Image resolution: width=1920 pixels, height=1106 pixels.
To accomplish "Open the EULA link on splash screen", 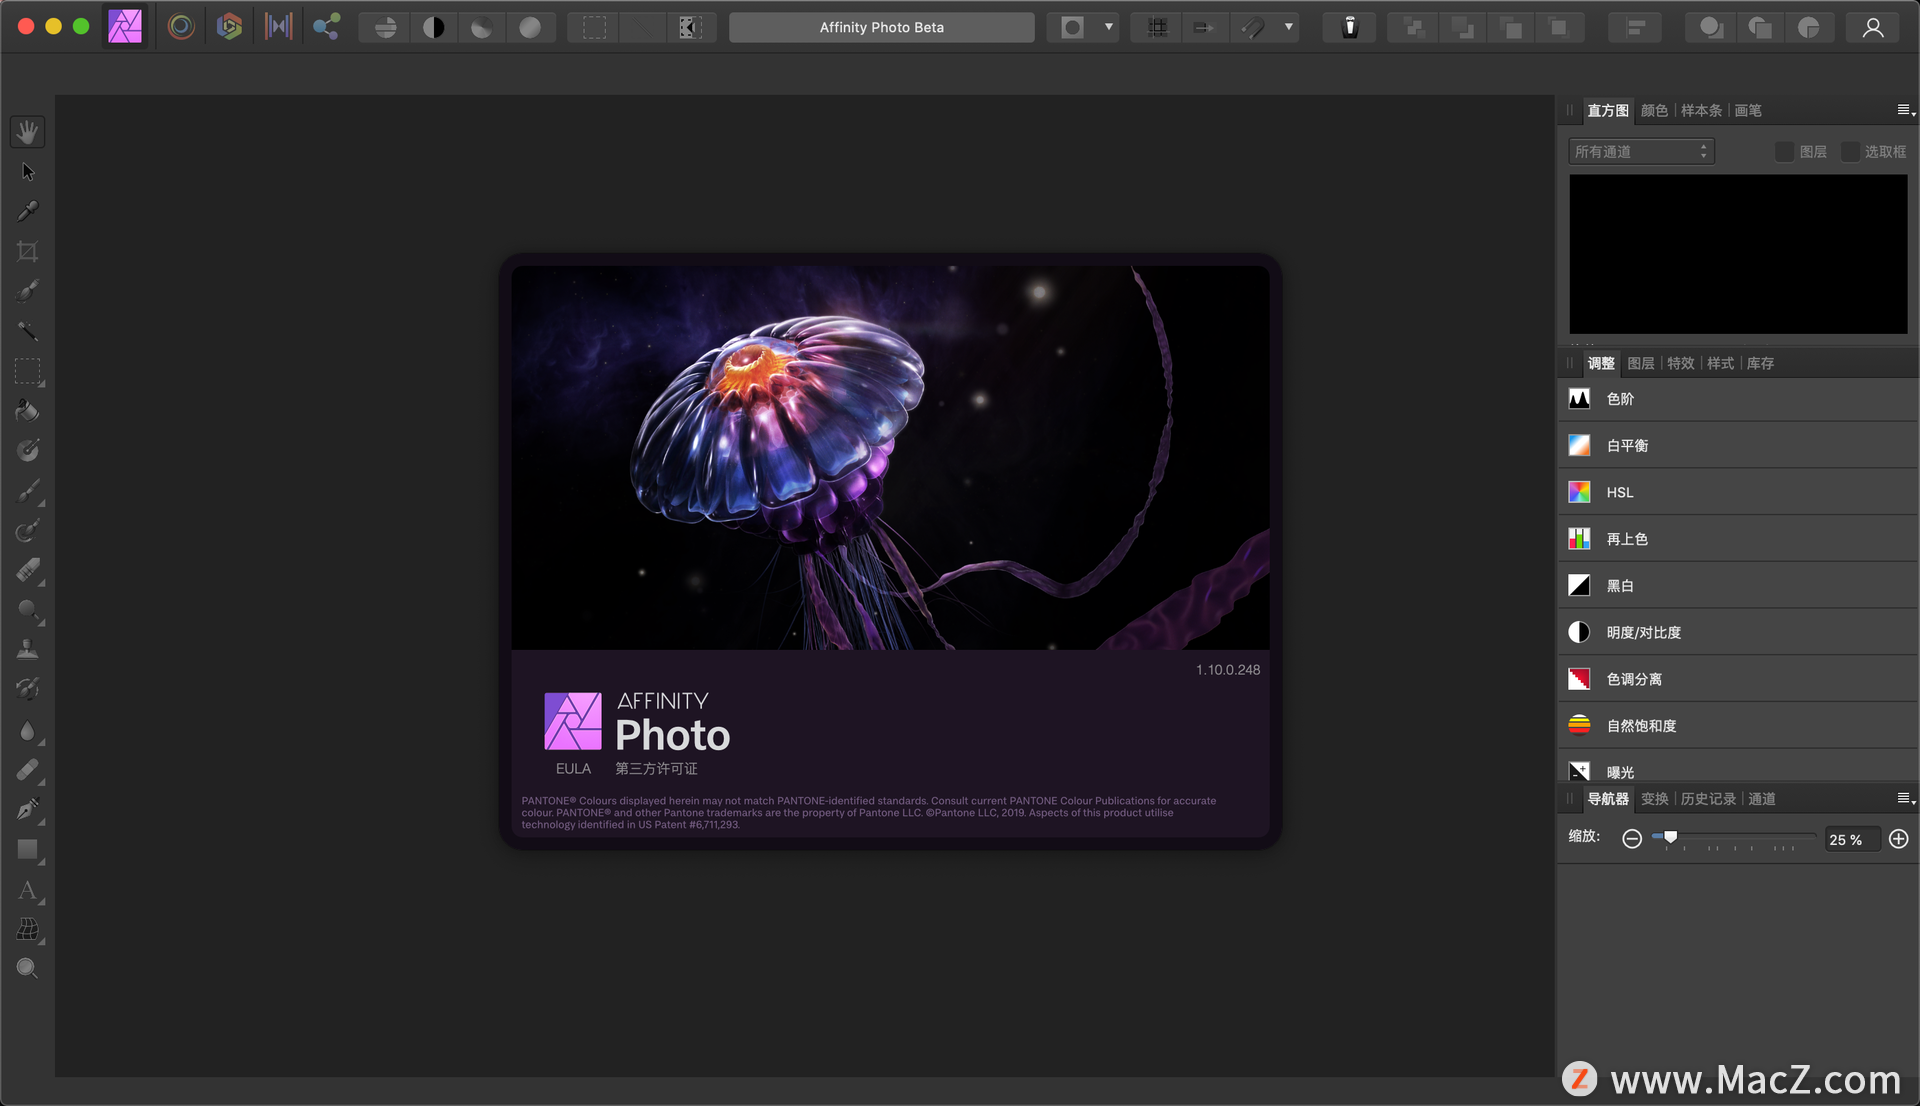I will click(x=574, y=769).
